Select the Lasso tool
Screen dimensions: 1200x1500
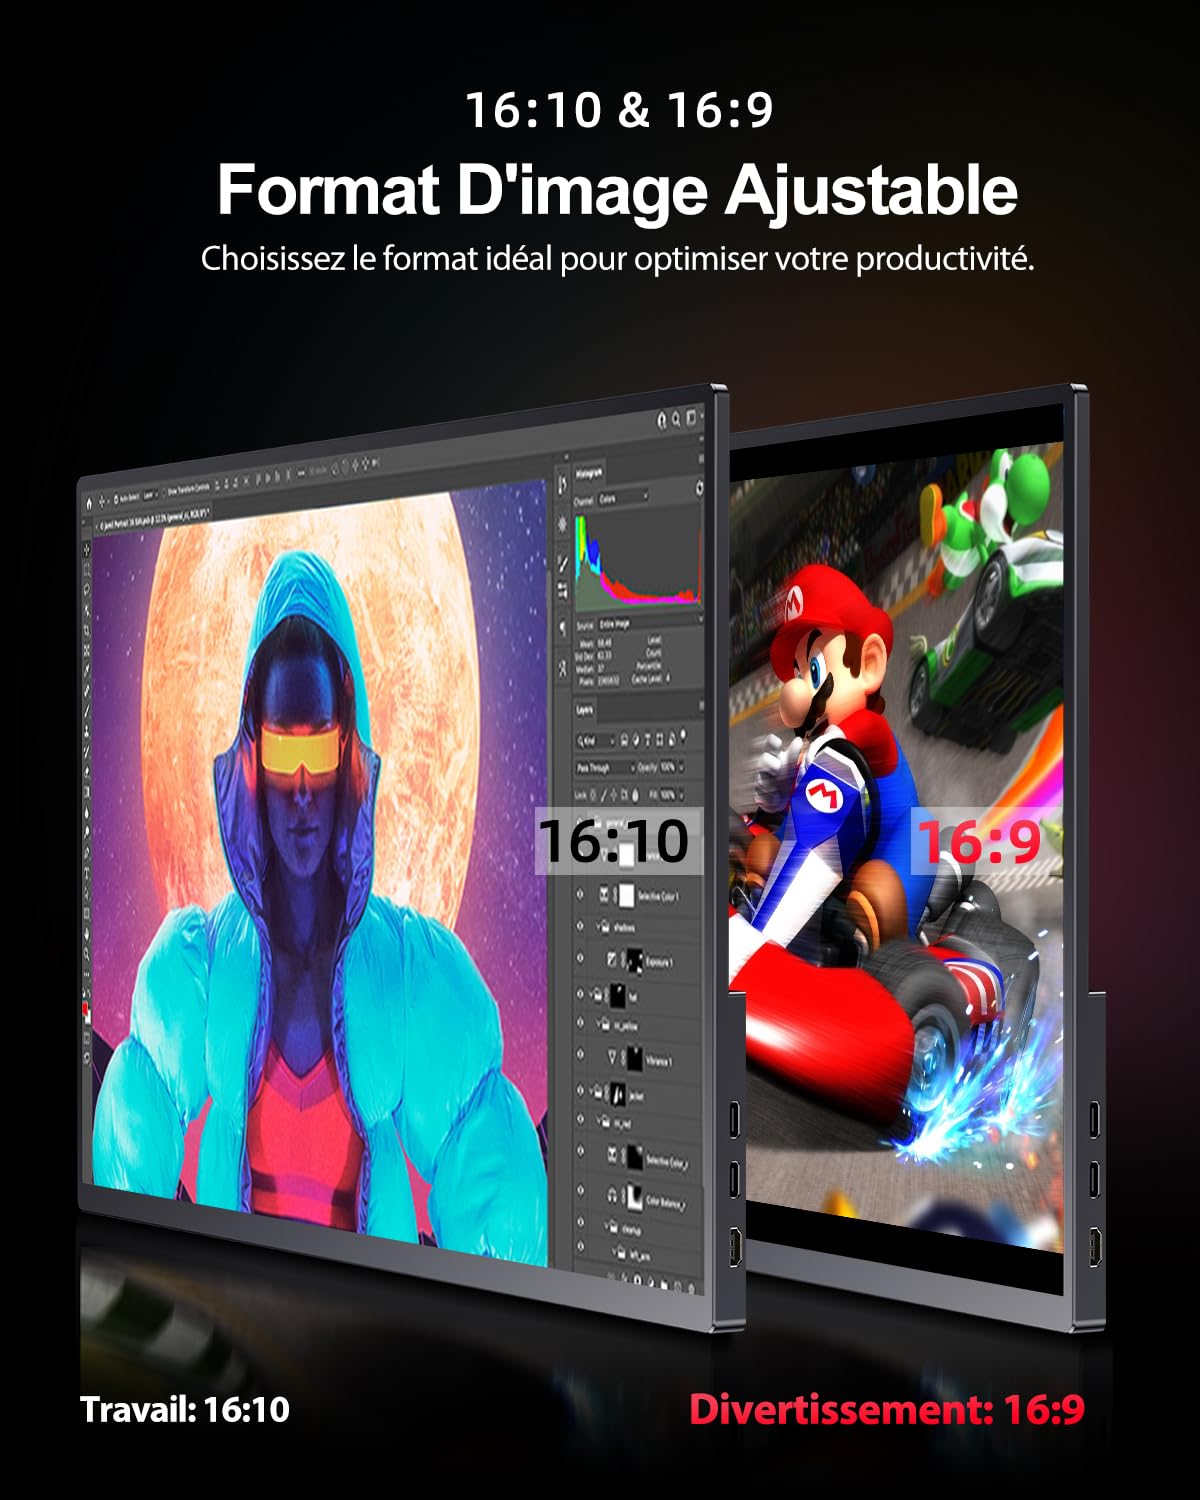(x=87, y=590)
